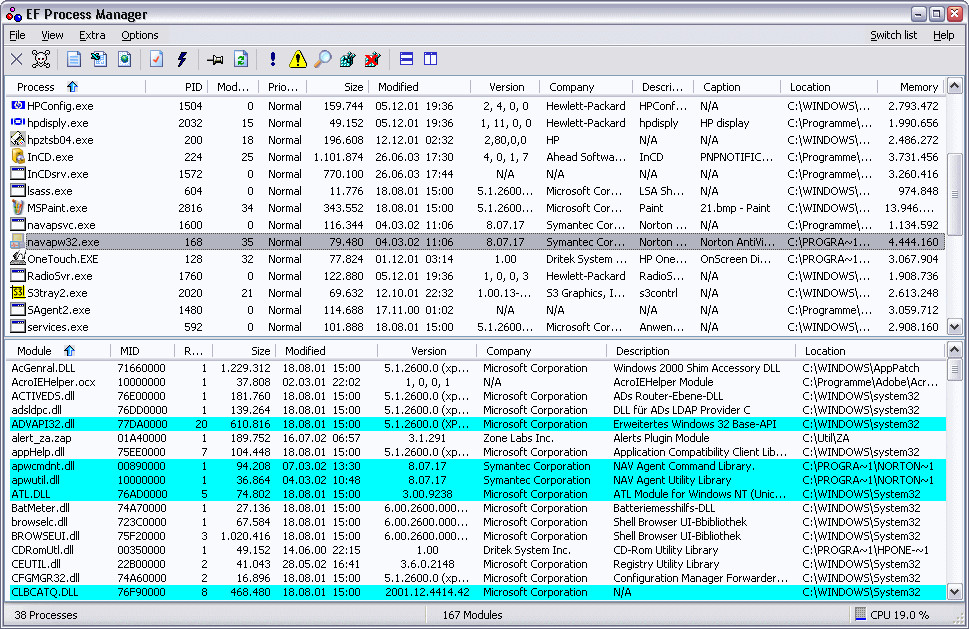Open the Options menu
Viewport: 969px width, 629px height.
pyautogui.click(x=140, y=35)
